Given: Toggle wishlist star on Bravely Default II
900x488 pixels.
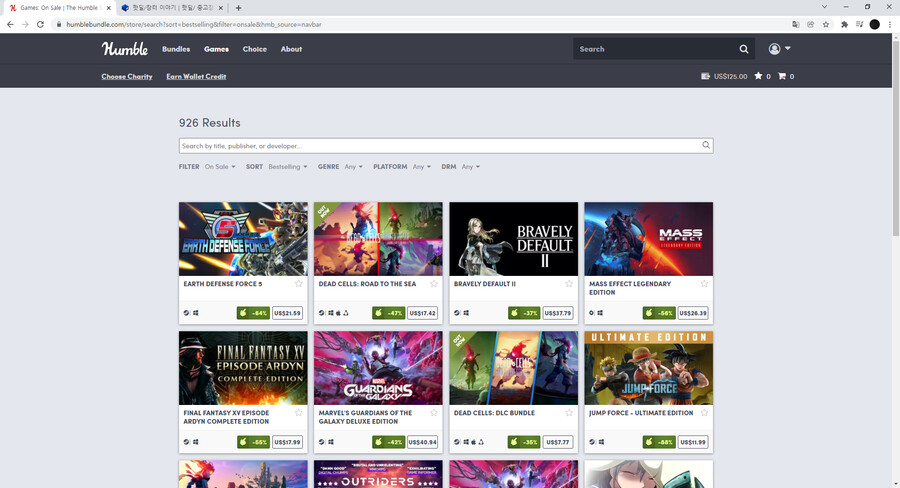Looking at the screenshot, I should (x=569, y=284).
